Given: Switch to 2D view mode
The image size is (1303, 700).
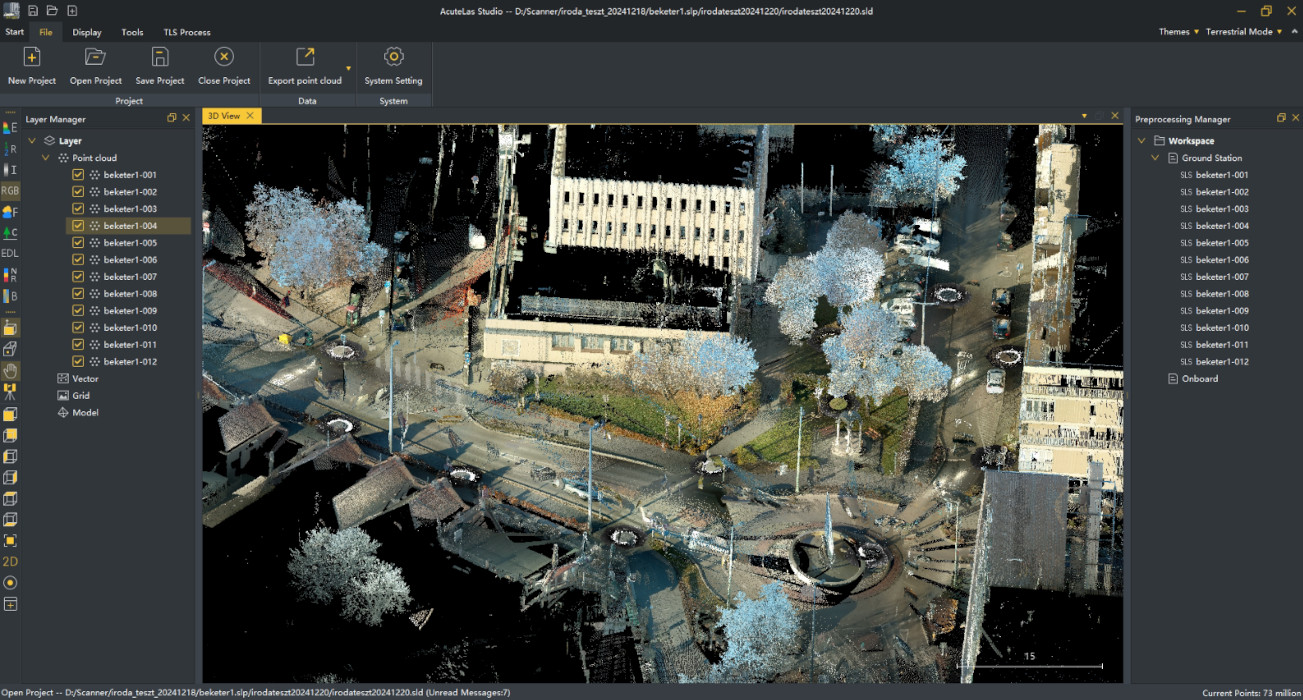Looking at the screenshot, I should coord(10,561).
